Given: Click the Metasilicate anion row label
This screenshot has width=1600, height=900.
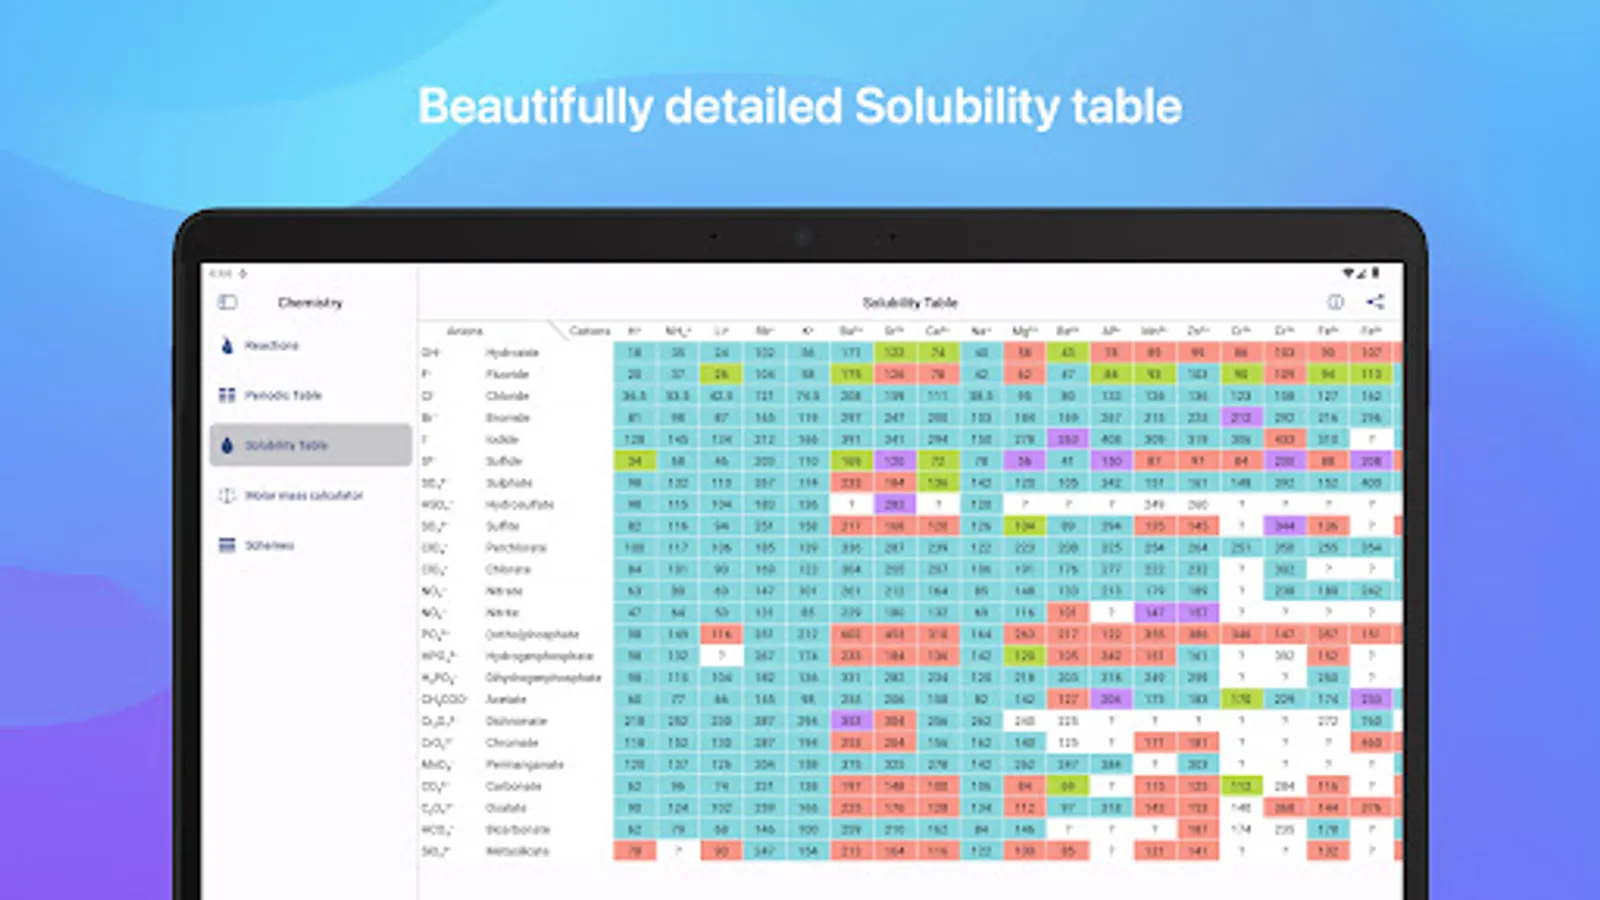Looking at the screenshot, I should (517, 852).
